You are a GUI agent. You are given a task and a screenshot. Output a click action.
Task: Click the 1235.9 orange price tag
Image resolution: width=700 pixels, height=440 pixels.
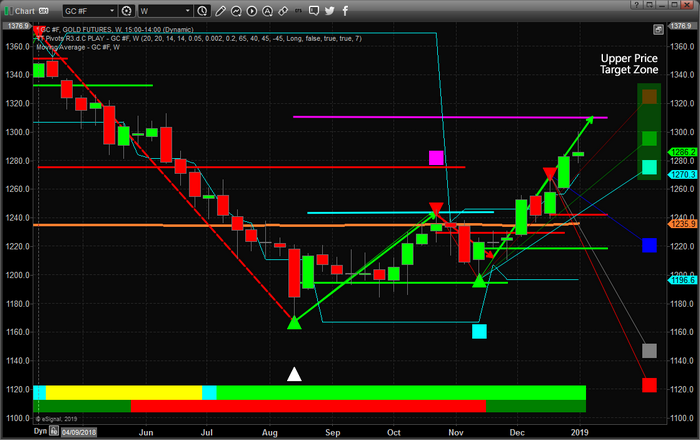click(683, 224)
